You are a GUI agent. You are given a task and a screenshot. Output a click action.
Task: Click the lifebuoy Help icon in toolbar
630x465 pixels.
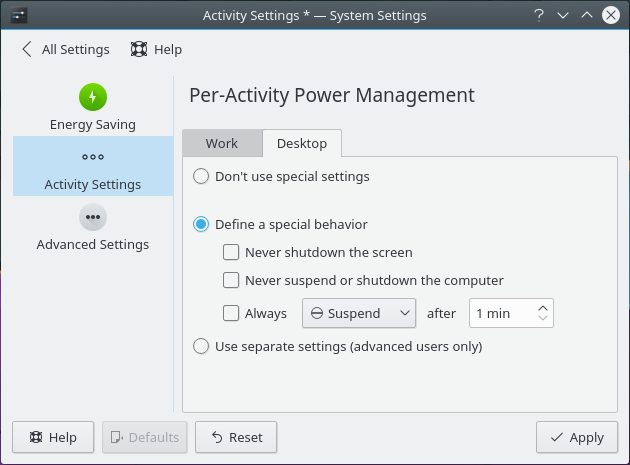click(139, 49)
